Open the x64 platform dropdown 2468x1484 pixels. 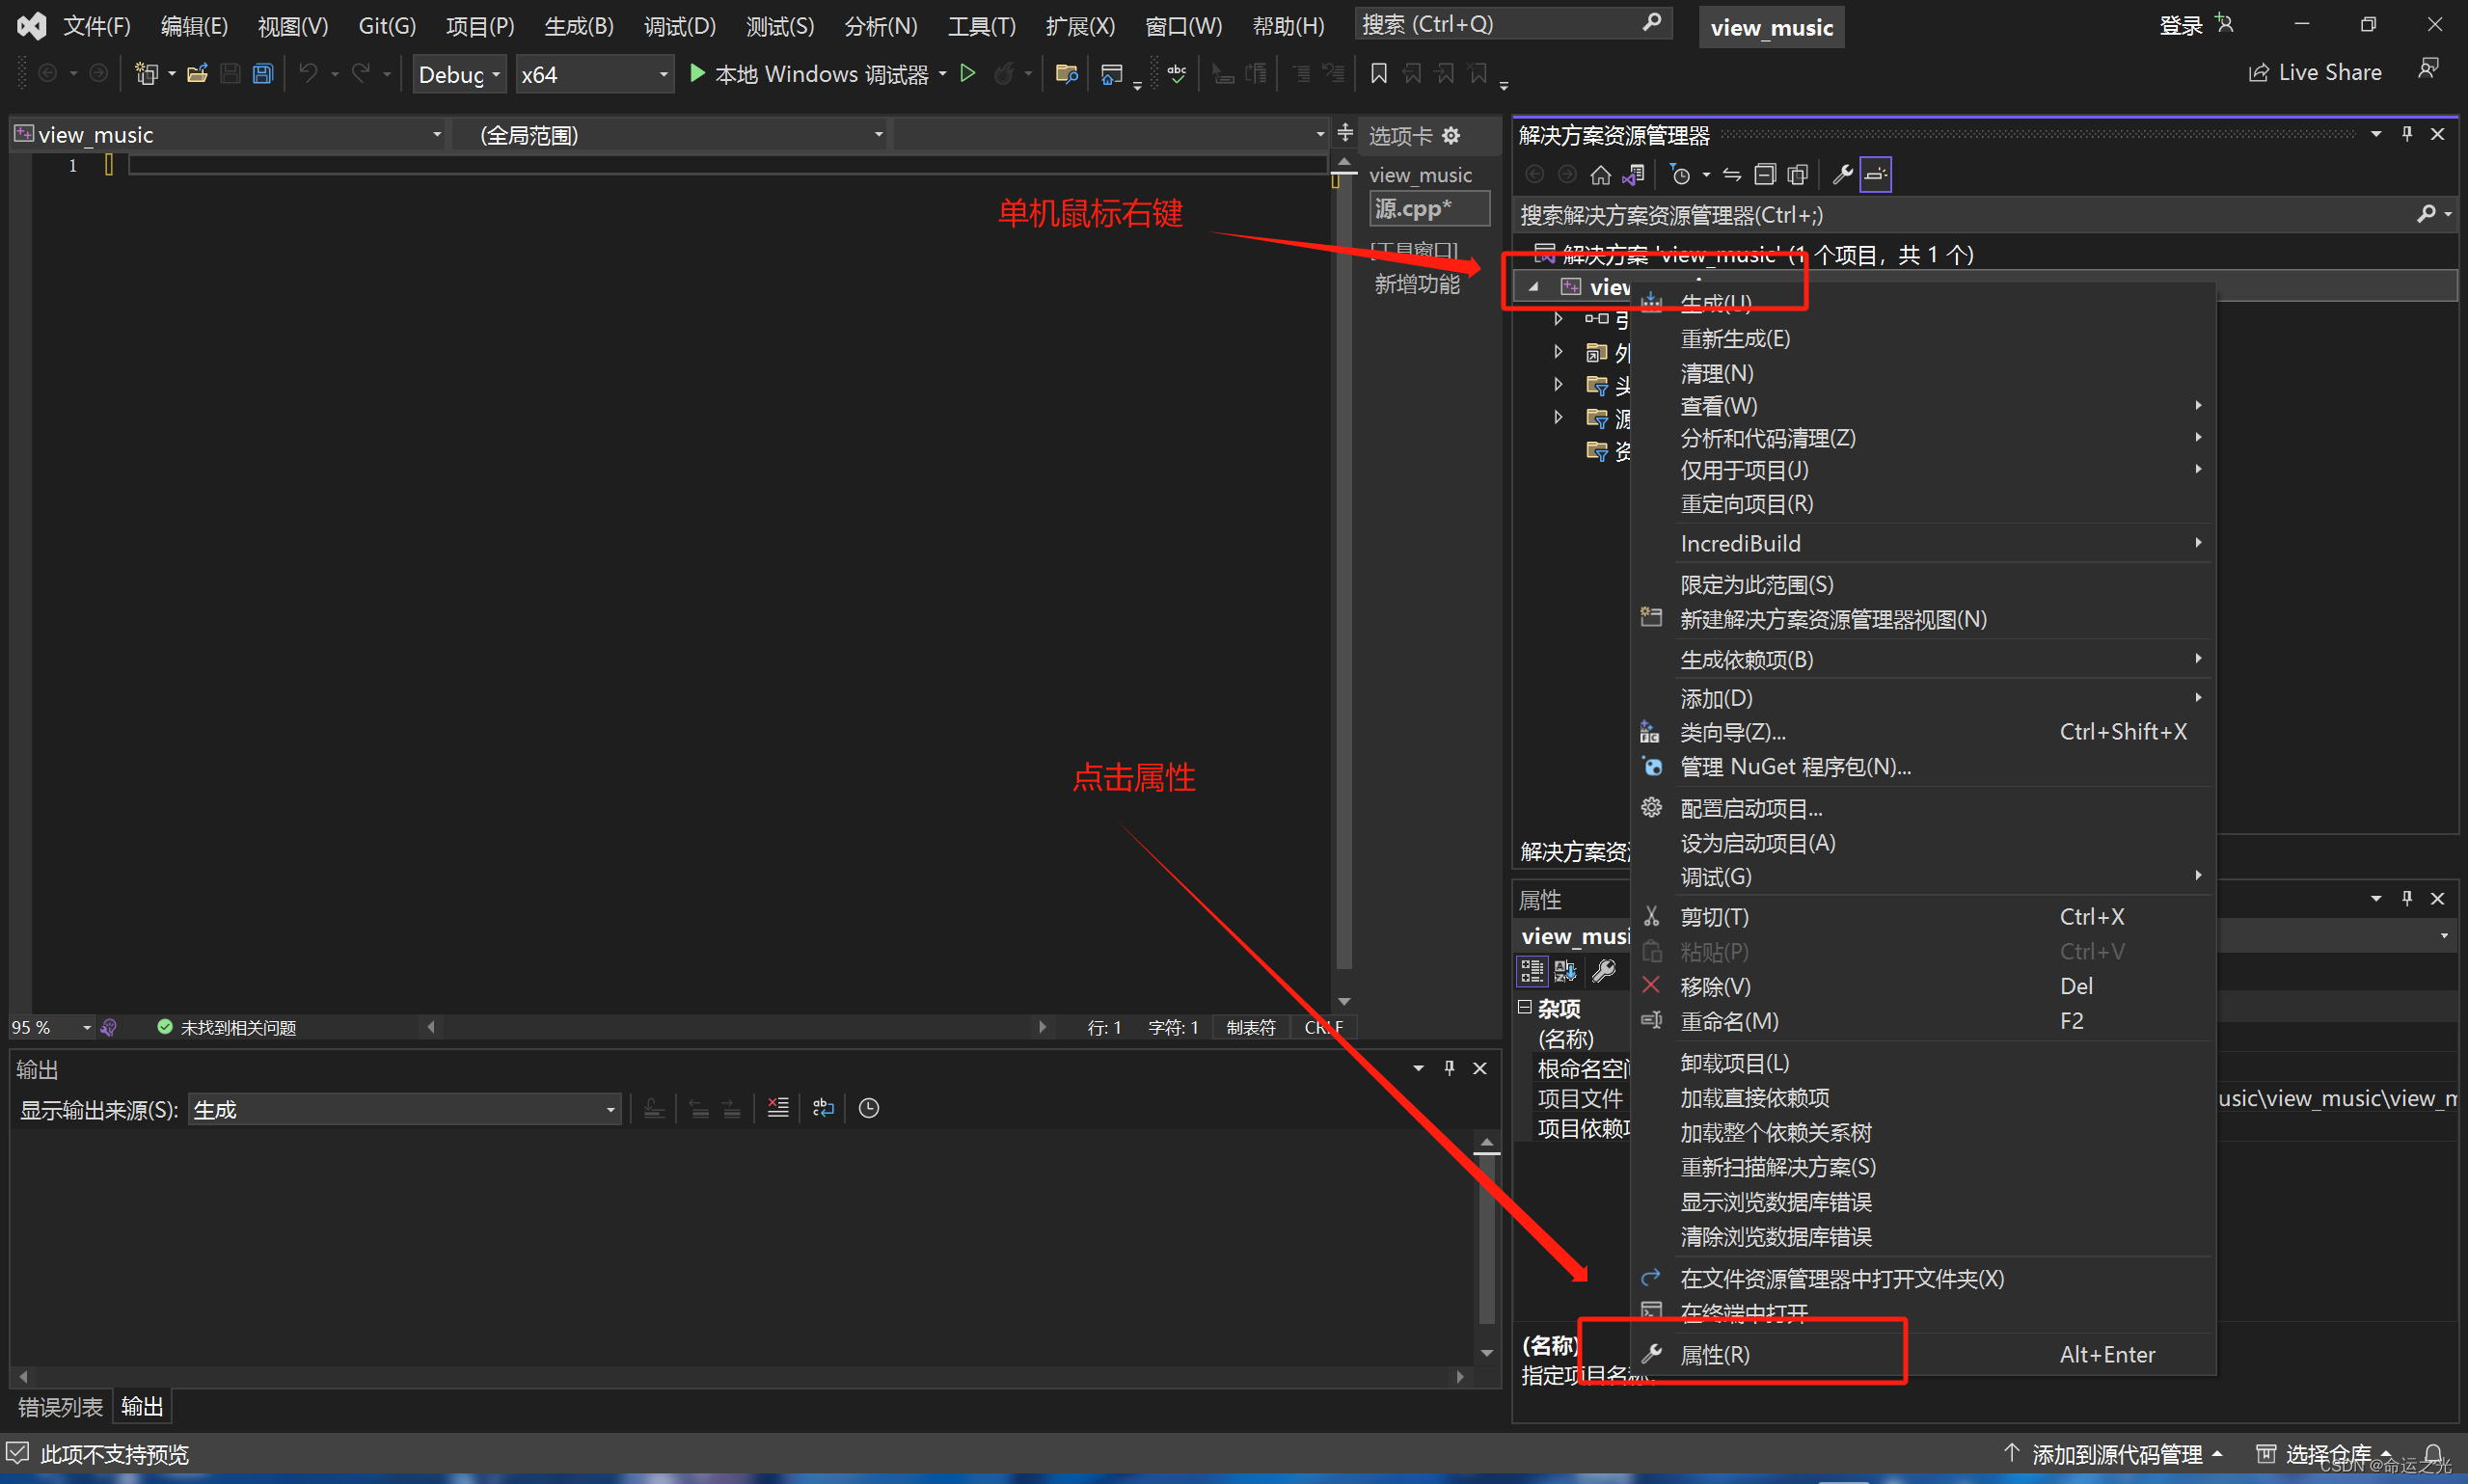[x=595, y=74]
